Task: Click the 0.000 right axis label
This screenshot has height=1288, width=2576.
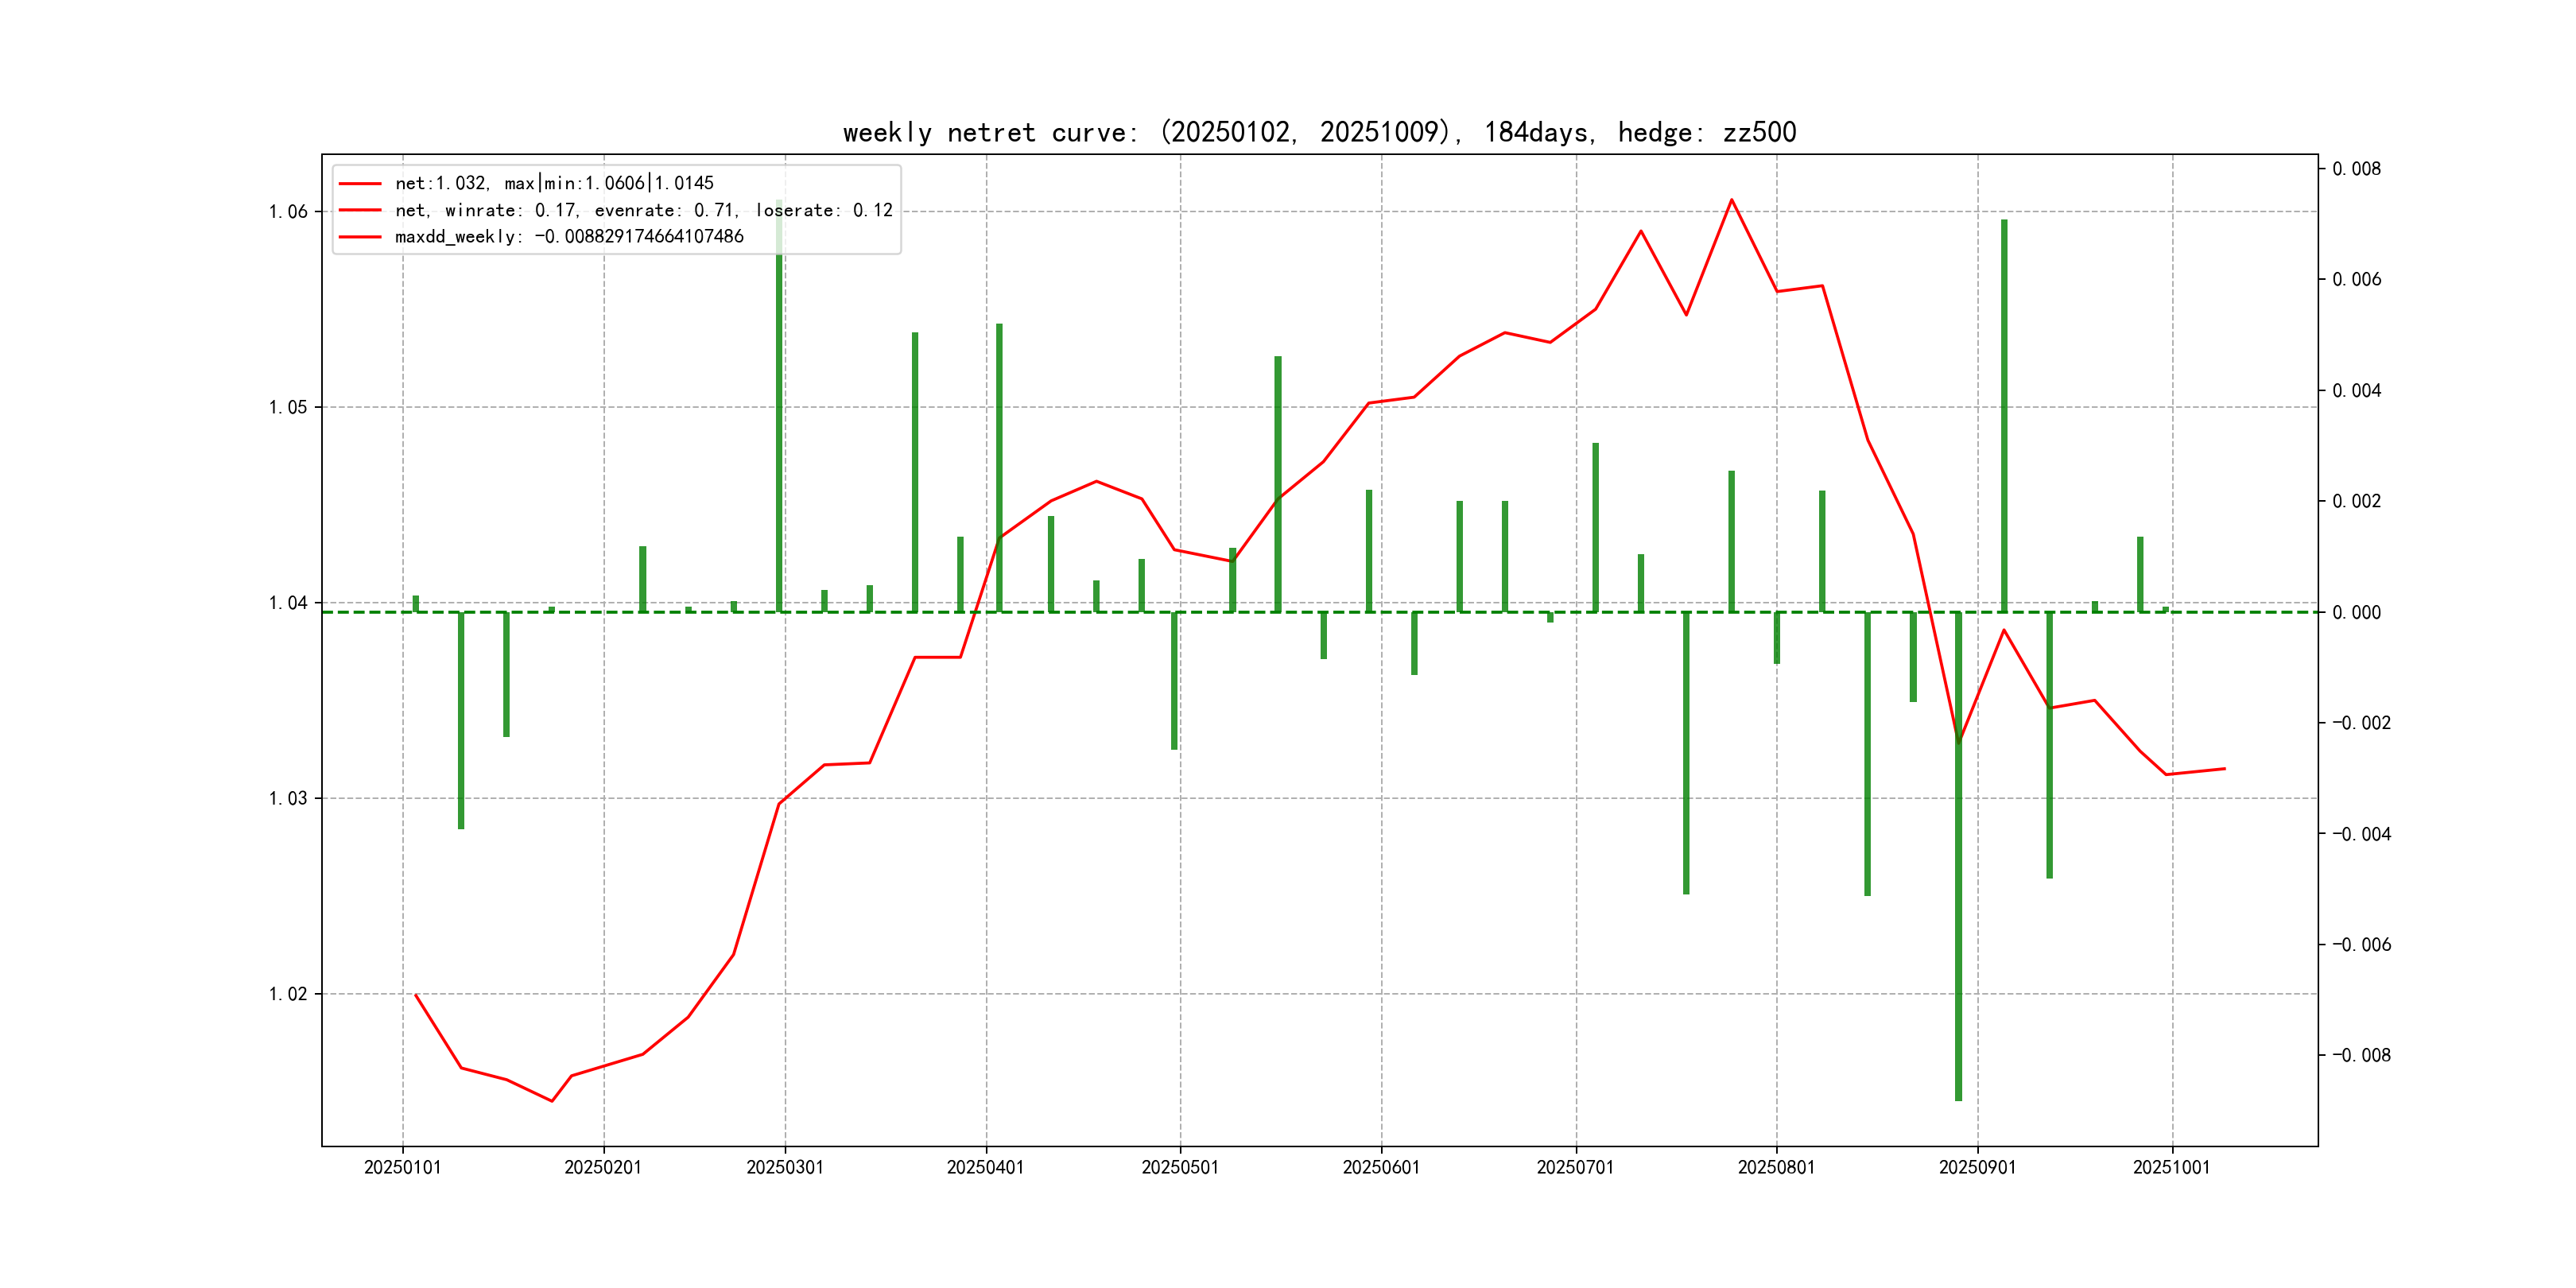Action: click(x=2356, y=612)
